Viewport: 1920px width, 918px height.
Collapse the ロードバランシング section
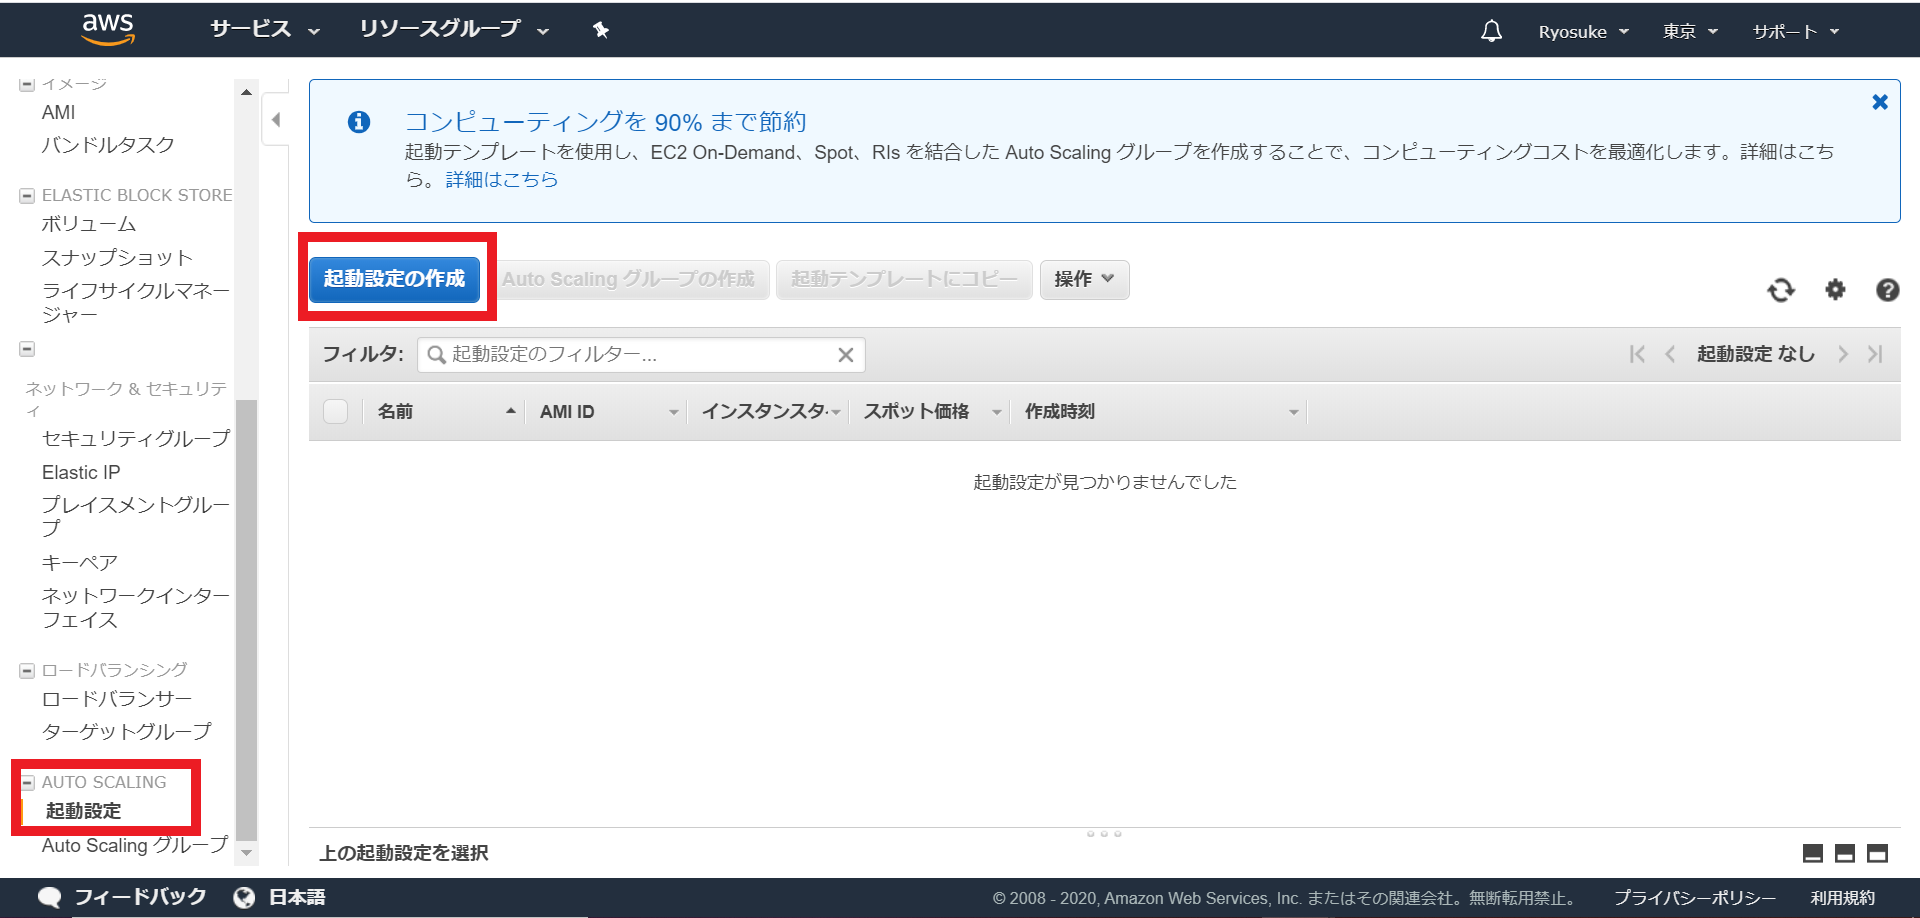(x=27, y=671)
